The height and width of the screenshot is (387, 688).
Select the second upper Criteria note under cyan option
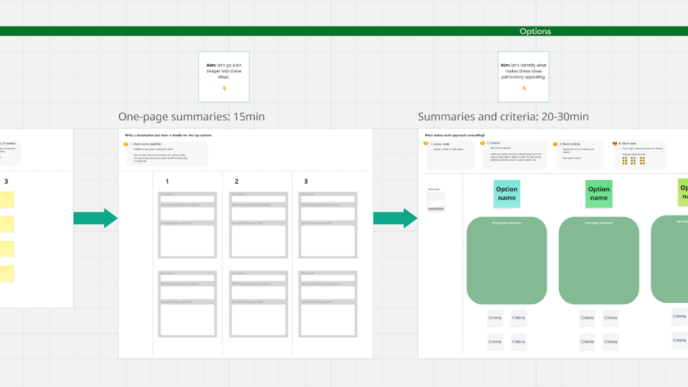coord(519,318)
